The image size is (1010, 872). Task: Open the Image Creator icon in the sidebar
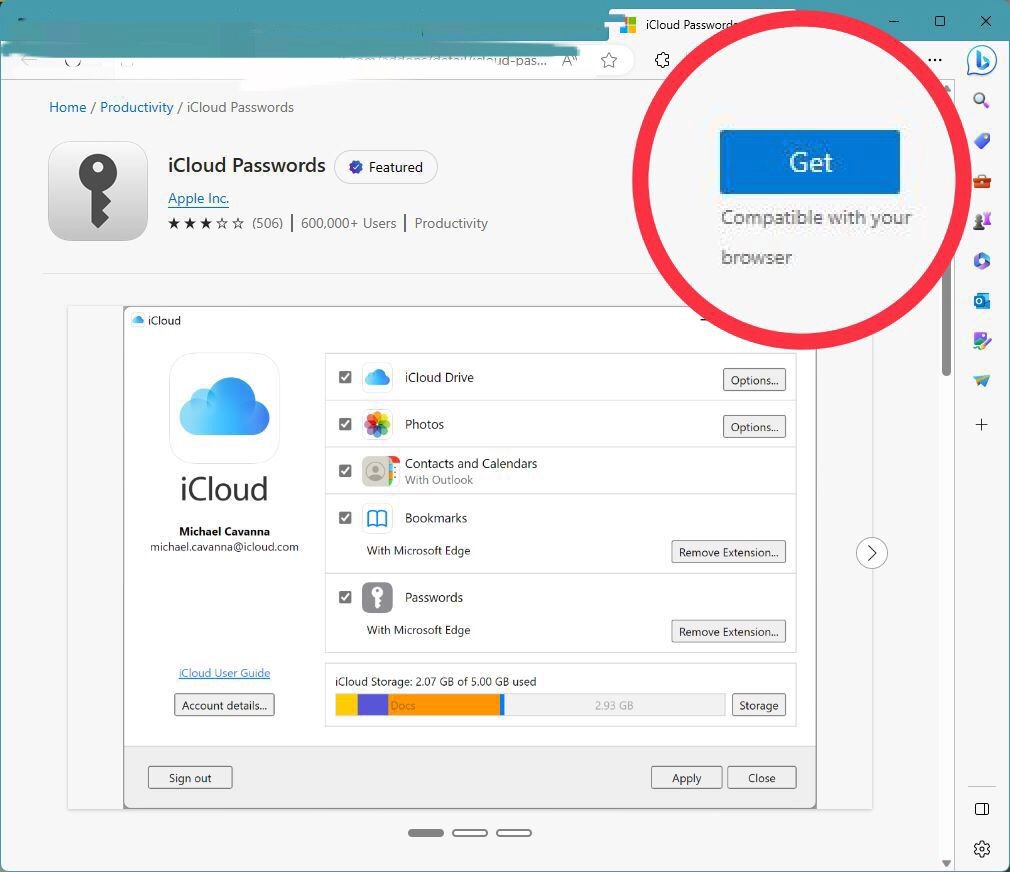point(982,341)
